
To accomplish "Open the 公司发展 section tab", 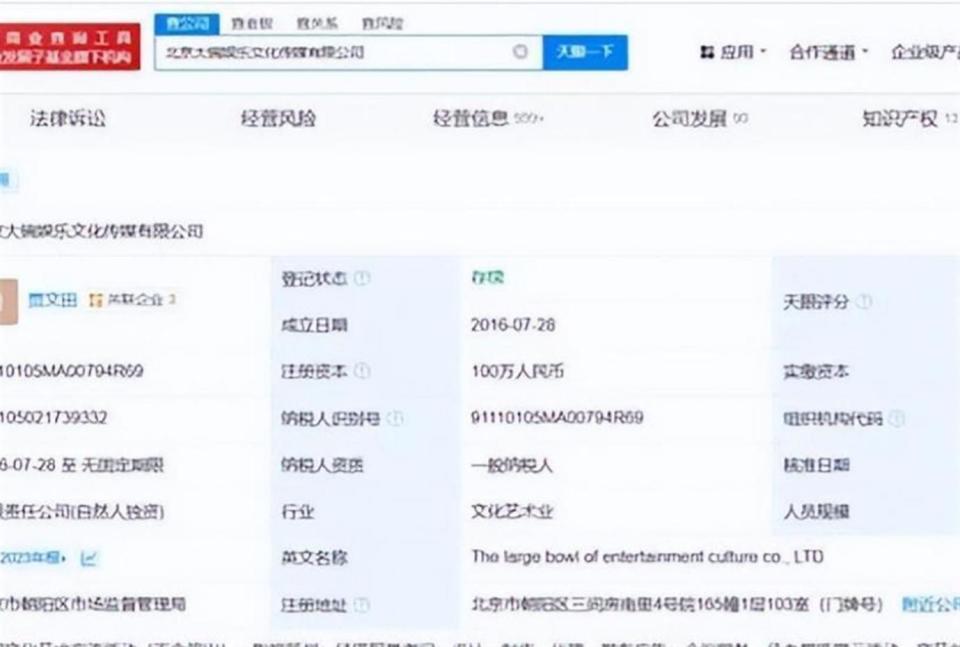I will (700, 118).
